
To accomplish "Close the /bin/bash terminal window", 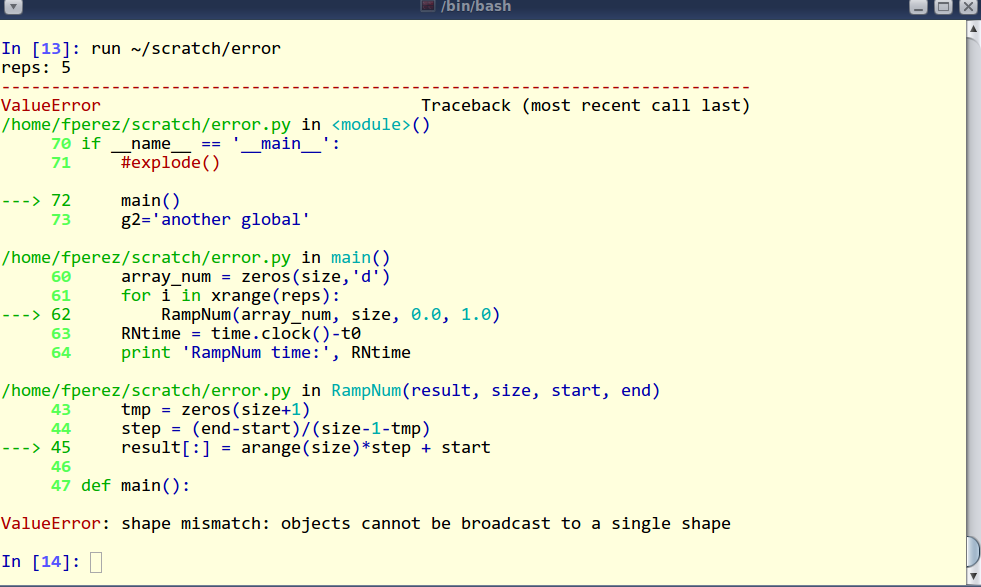I will click(967, 7).
